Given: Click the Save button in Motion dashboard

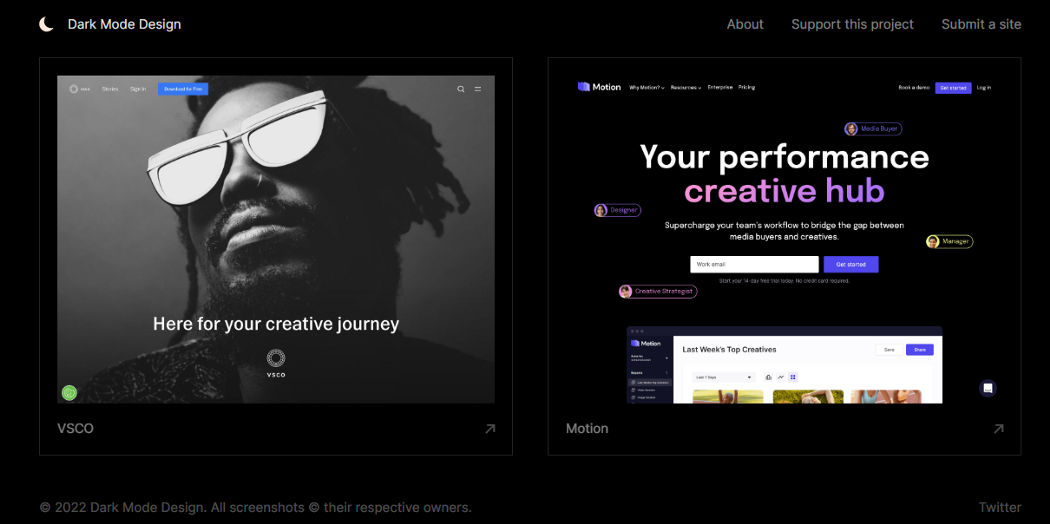Looking at the screenshot, I should (889, 349).
